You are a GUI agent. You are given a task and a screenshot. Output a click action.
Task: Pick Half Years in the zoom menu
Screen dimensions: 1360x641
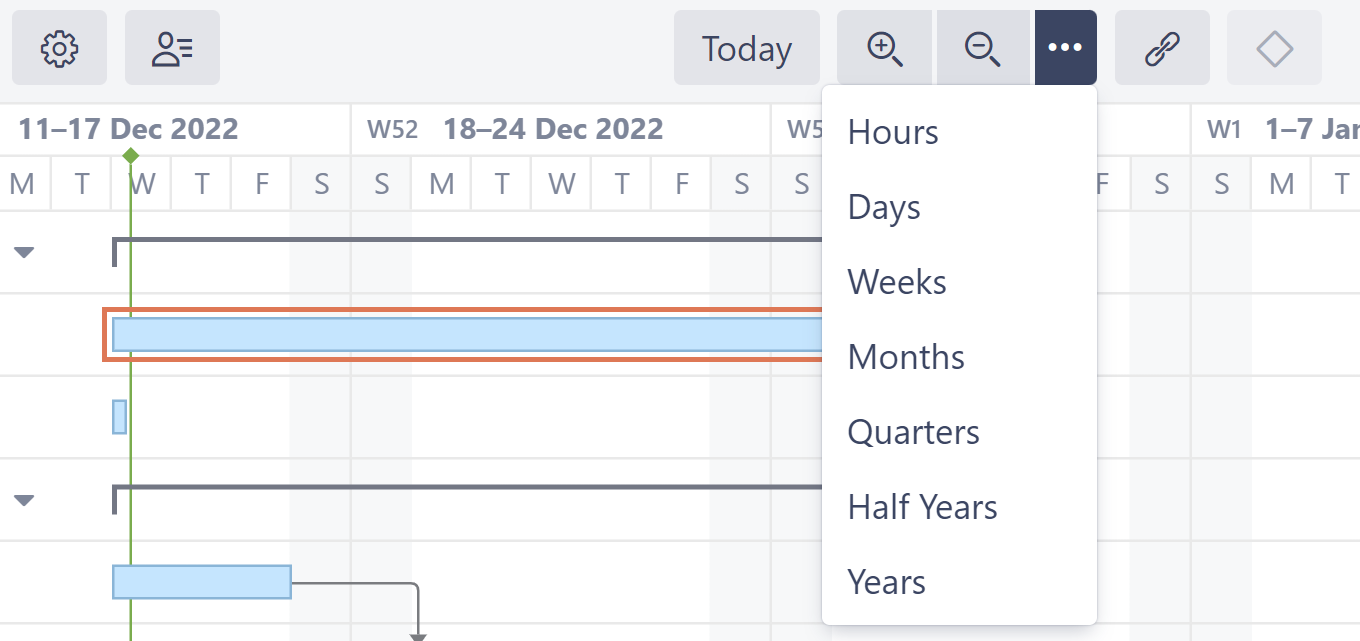(922, 507)
